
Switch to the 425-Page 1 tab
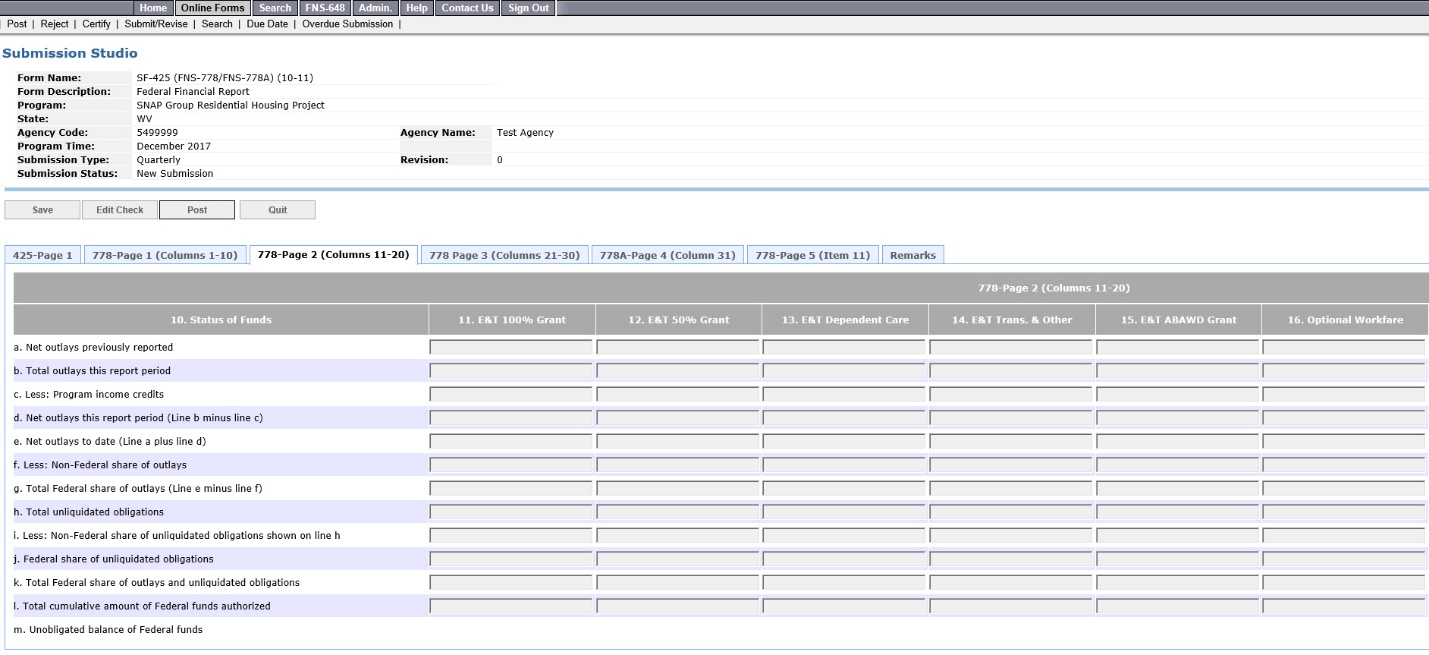[x=42, y=256]
